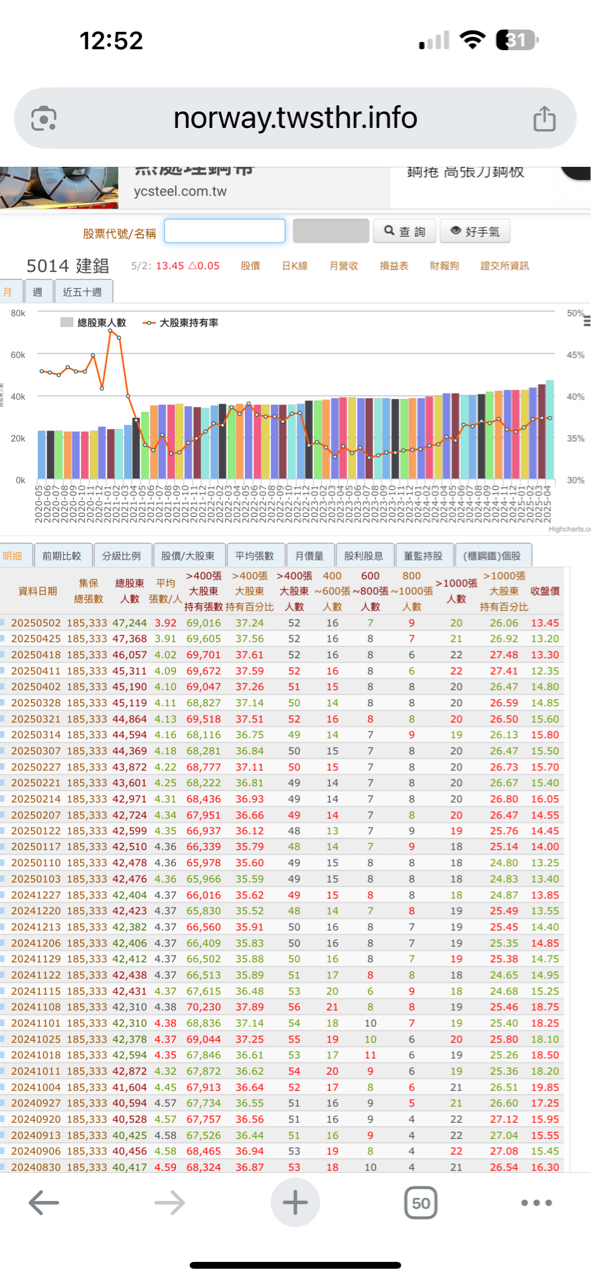
Task: Click date 20240830 in the table
Action: pyautogui.click(x=36, y=1167)
